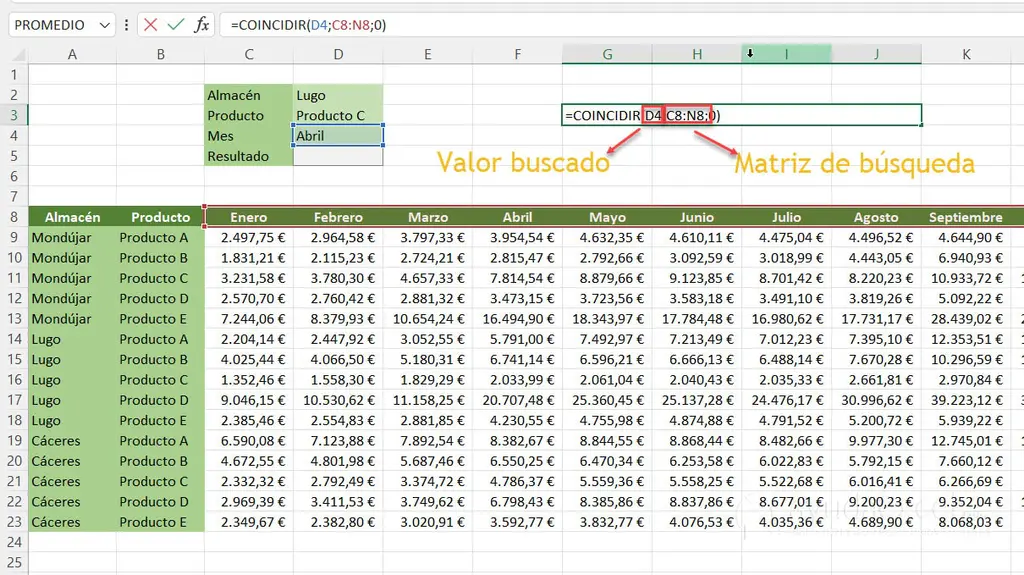This screenshot has height=575, width=1024.
Task: Select column header D
Action: click(338, 54)
